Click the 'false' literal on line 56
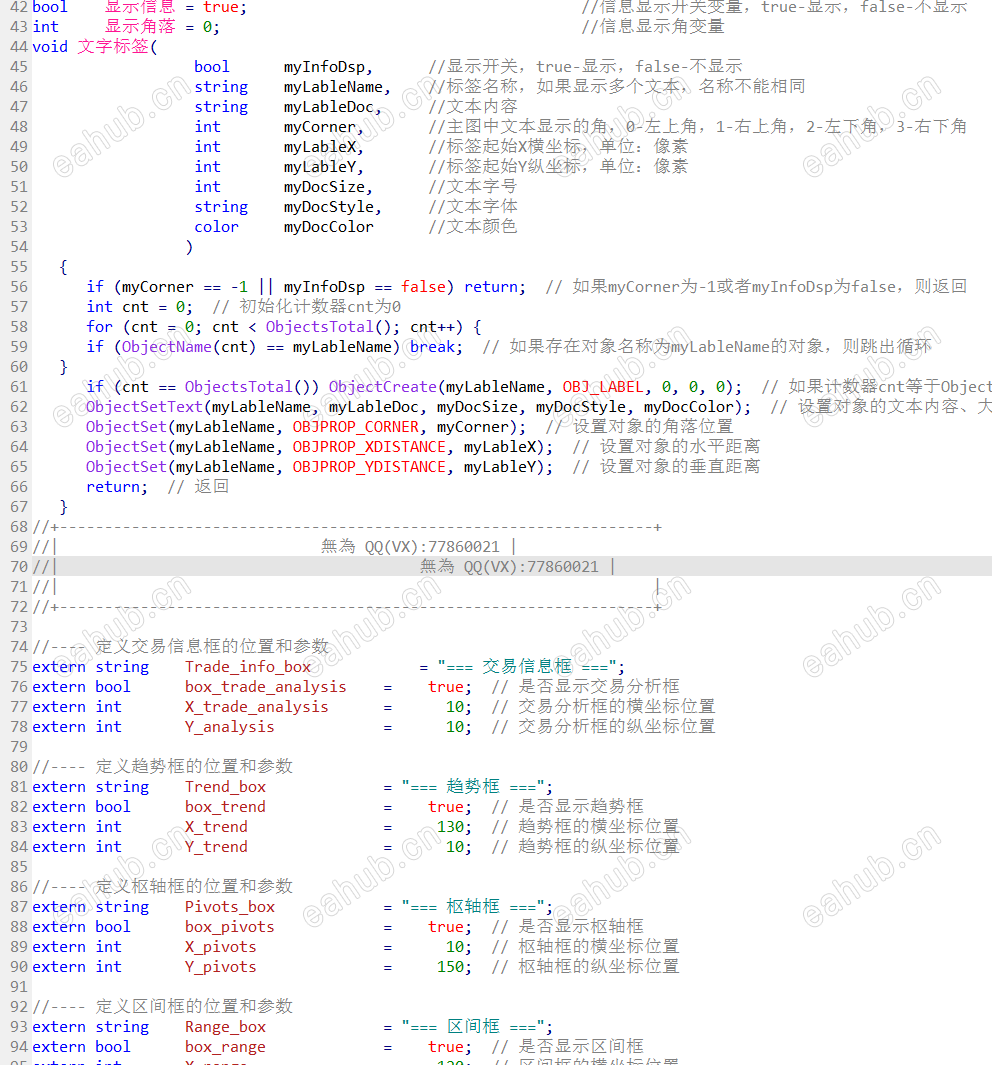Screen dimensions: 992x1065 423,287
